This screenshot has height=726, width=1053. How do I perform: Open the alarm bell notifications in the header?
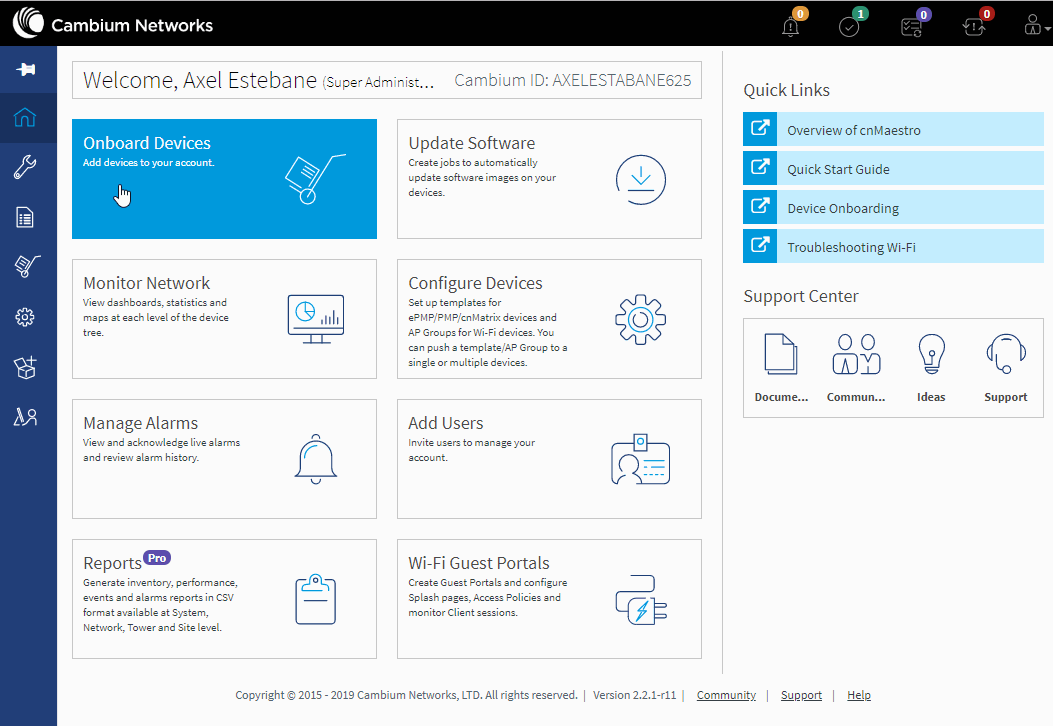click(x=791, y=26)
